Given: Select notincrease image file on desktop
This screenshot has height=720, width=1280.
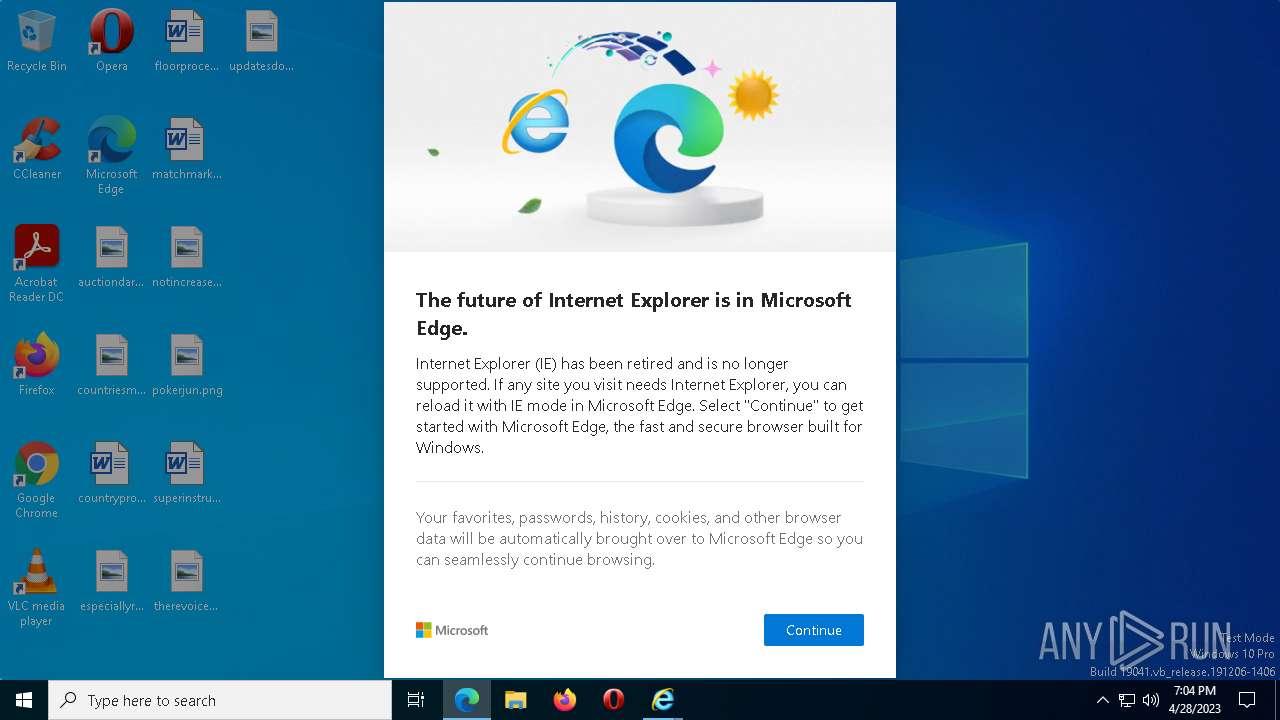Looking at the screenshot, I should click(x=186, y=257).
